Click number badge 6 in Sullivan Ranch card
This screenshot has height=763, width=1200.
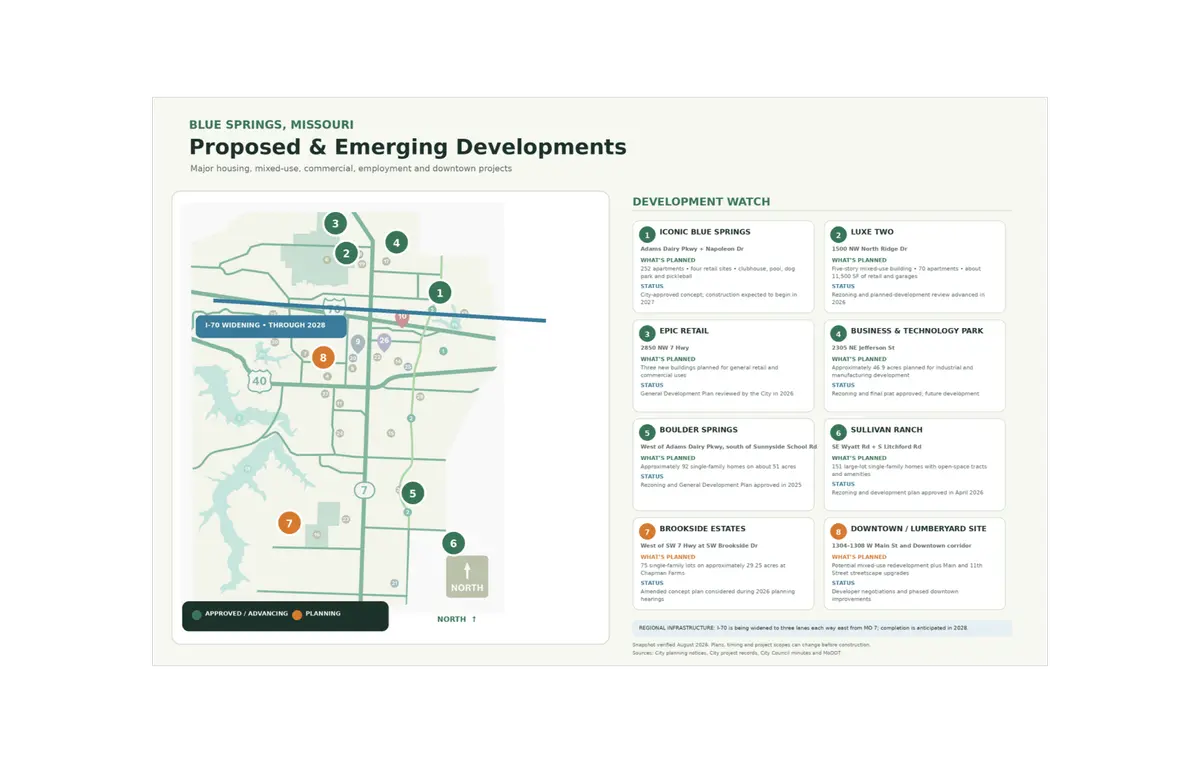pos(838,433)
